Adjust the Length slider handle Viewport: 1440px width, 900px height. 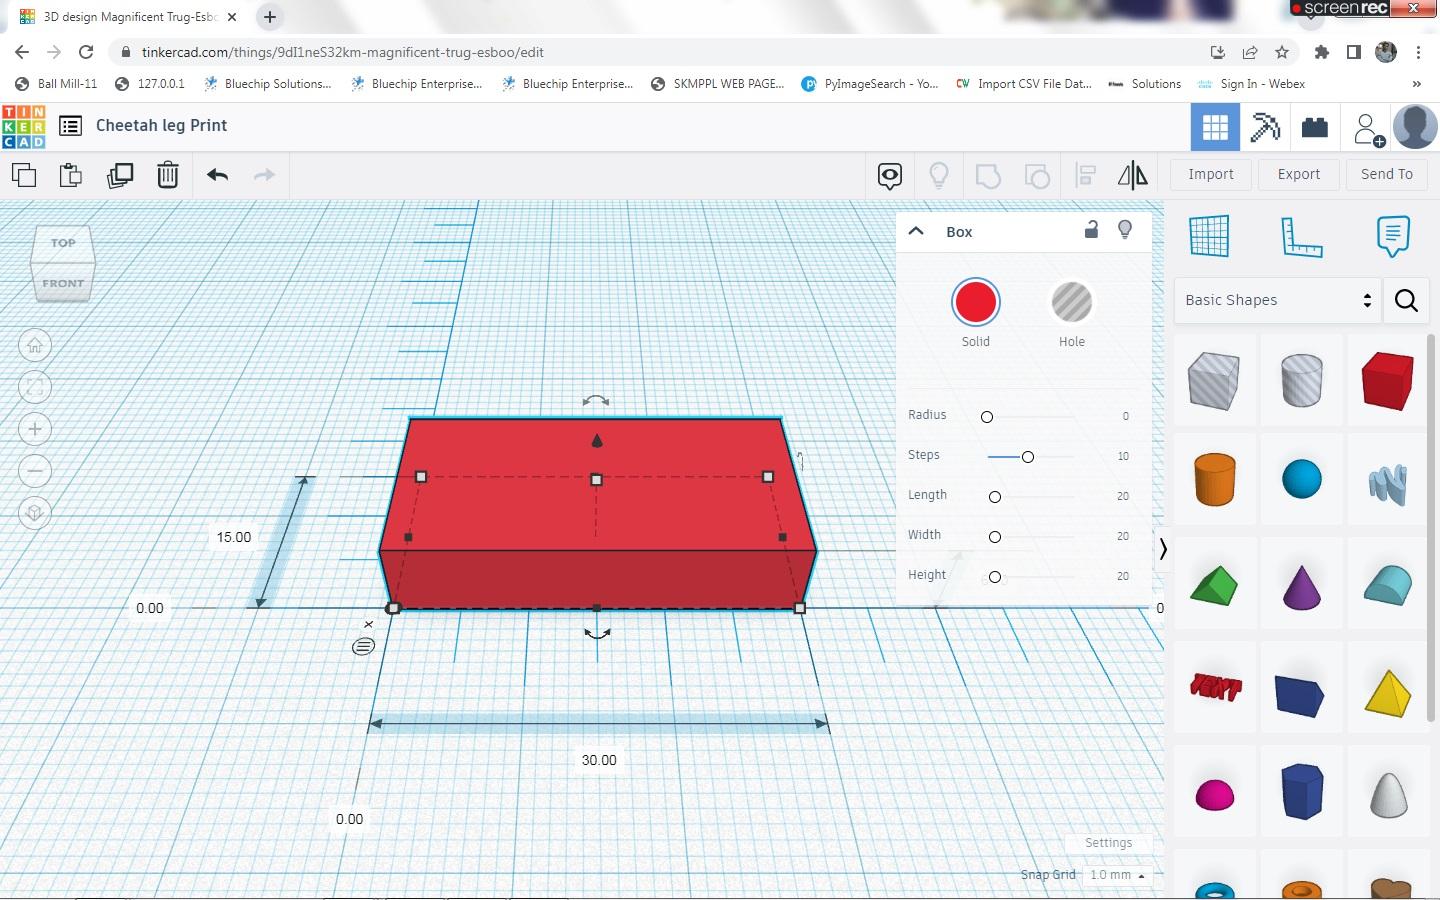coord(994,497)
